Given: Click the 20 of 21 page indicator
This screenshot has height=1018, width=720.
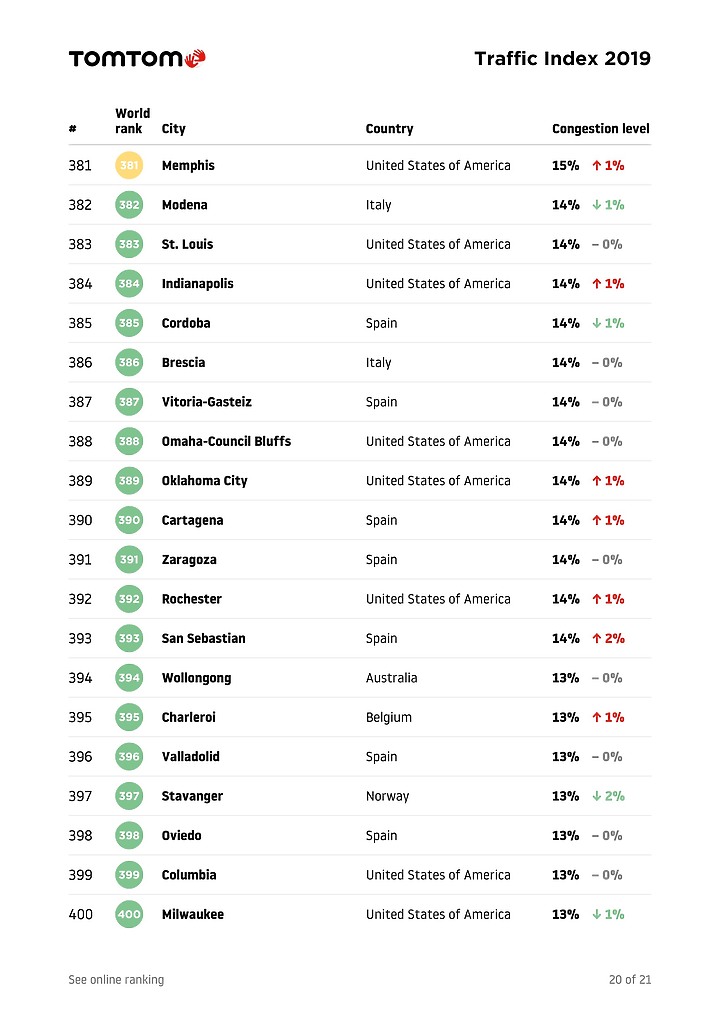Looking at the screenshot, I should pos(630,980).
